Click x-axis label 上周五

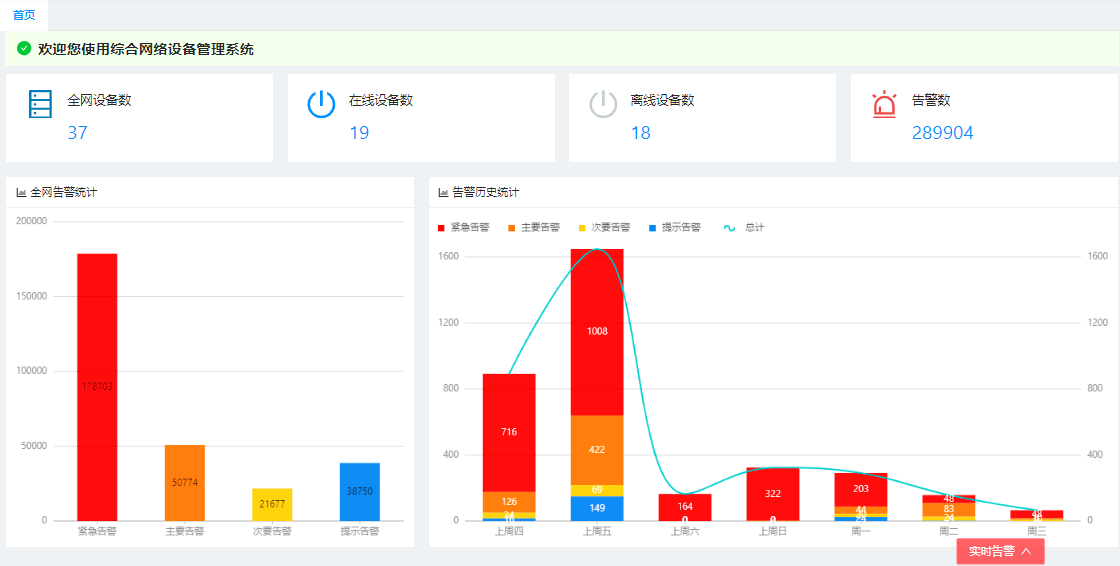(x=597, y=531)
